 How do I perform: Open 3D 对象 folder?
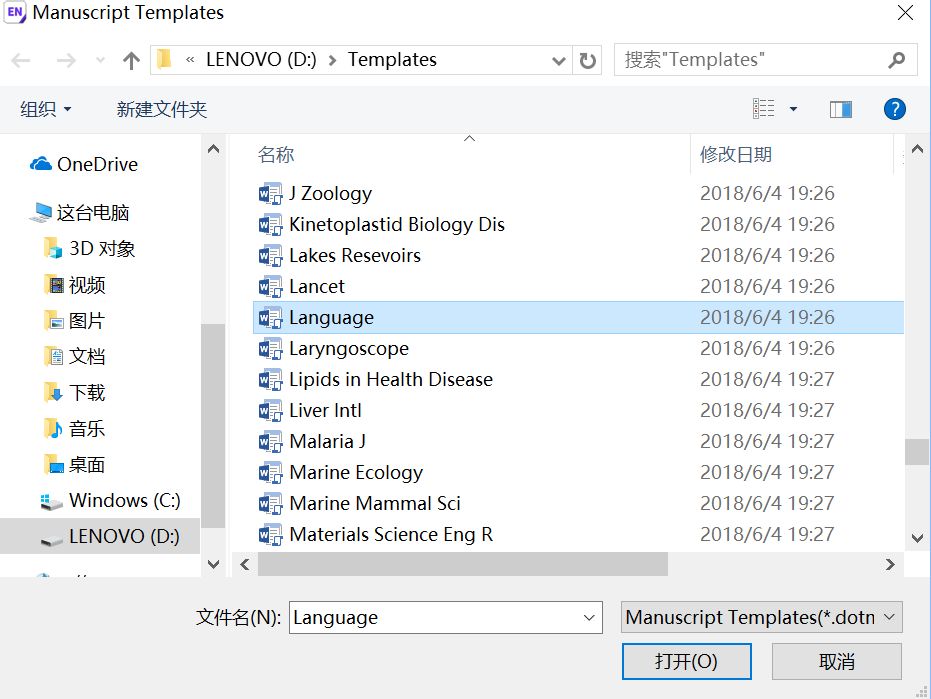point(90,248)
